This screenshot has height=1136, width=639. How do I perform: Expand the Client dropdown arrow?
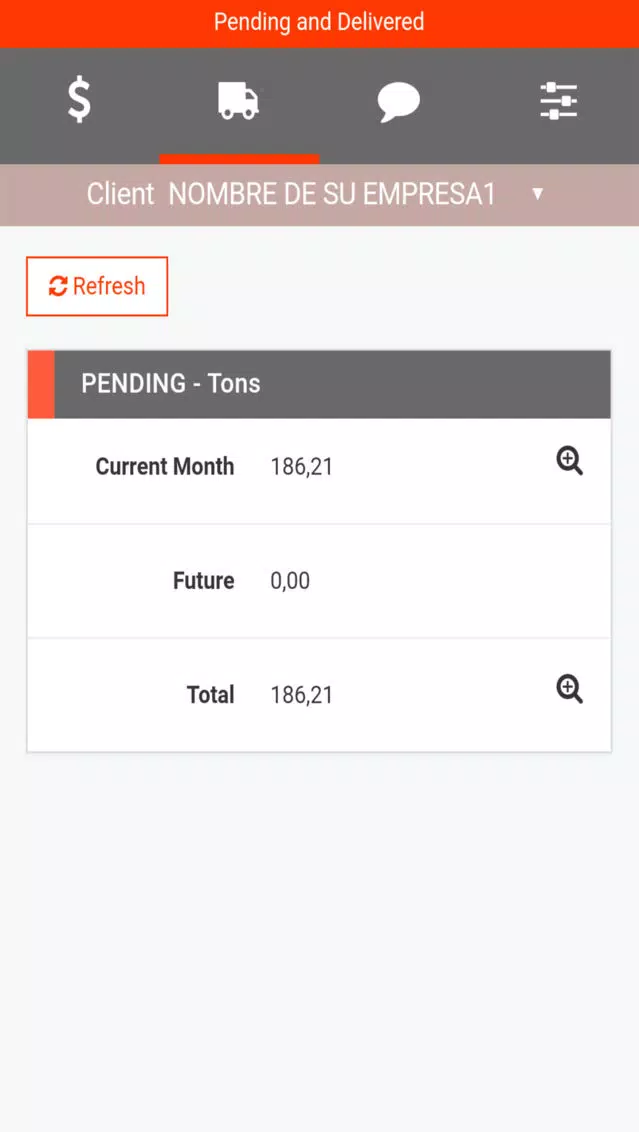[x=538, y=193]
